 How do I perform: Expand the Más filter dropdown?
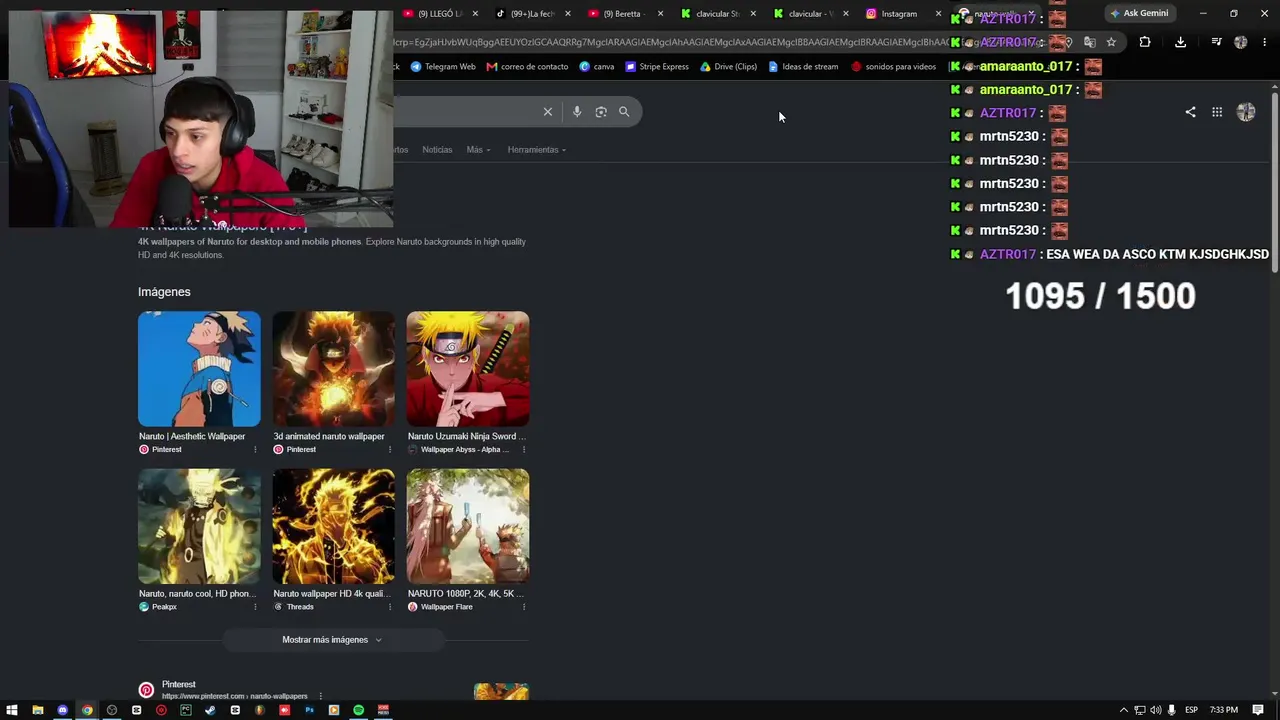478,150
